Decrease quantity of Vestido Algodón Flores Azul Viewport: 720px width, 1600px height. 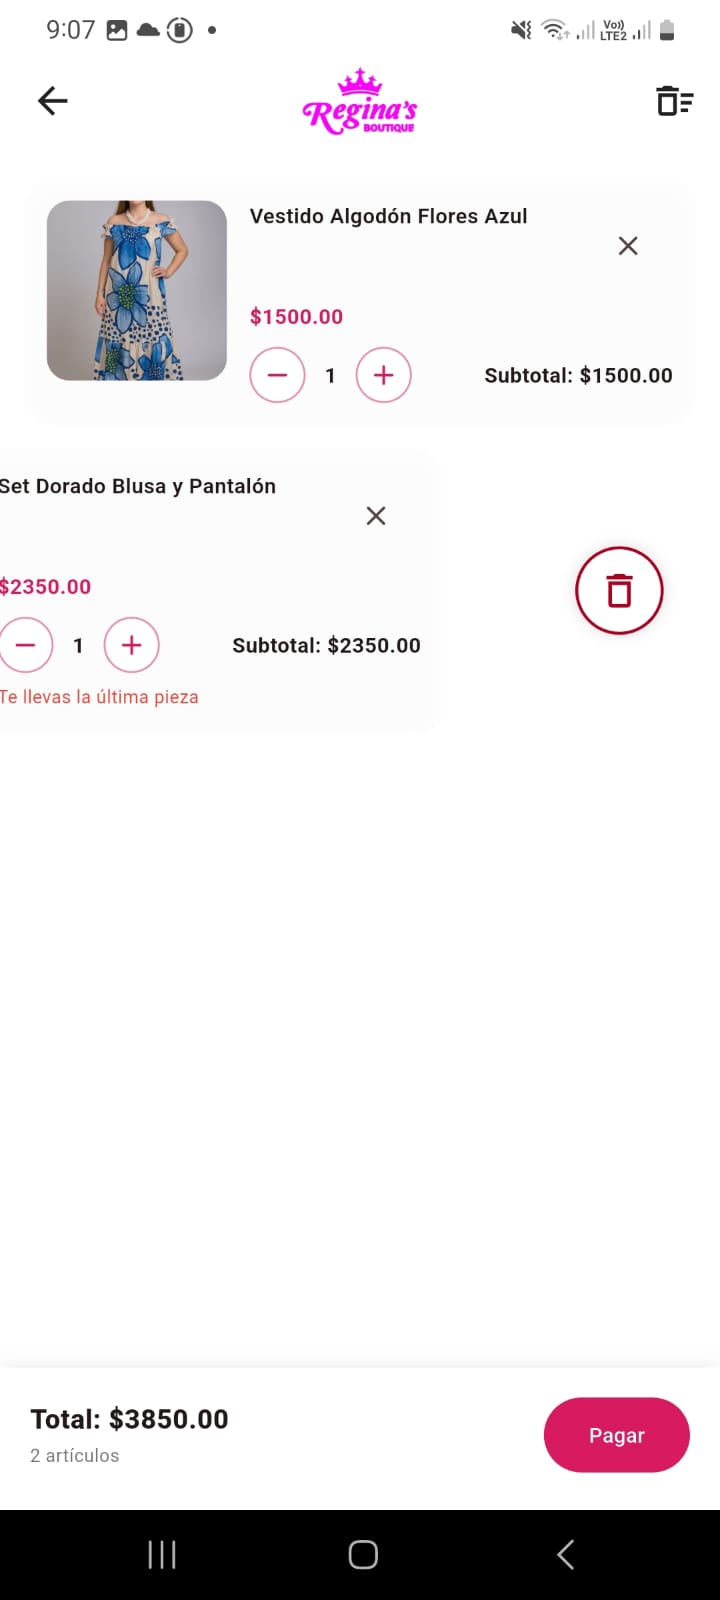click(x=277, y=375)
